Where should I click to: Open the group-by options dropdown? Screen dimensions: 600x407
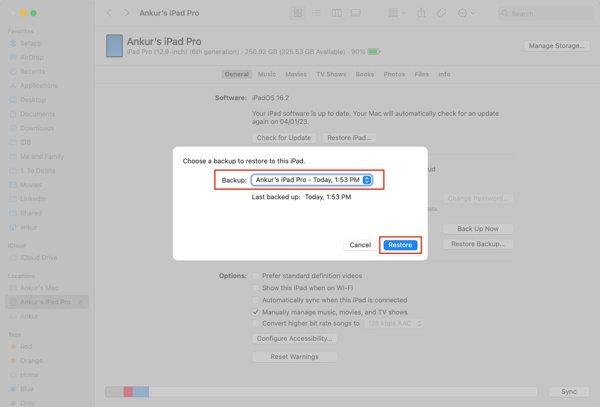[397, 13]
